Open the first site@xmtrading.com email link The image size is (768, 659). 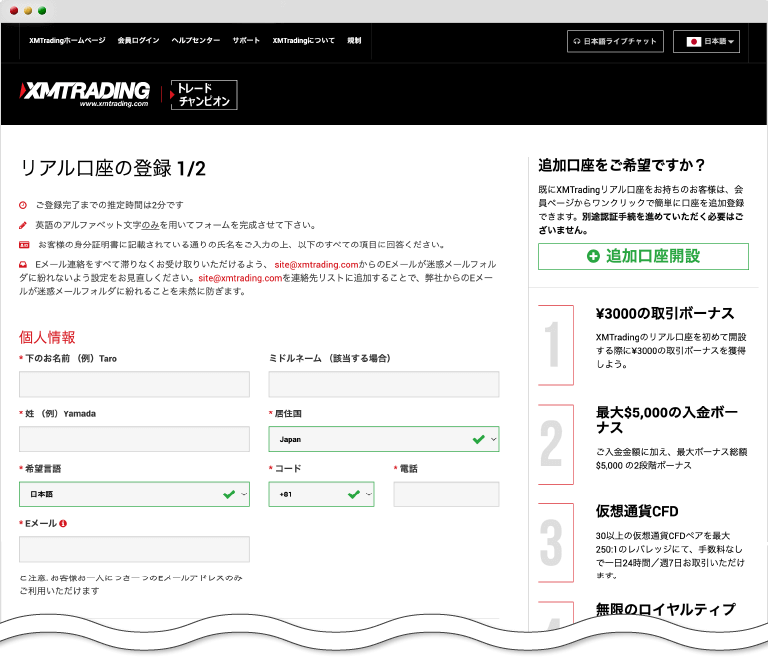[316, 265]
